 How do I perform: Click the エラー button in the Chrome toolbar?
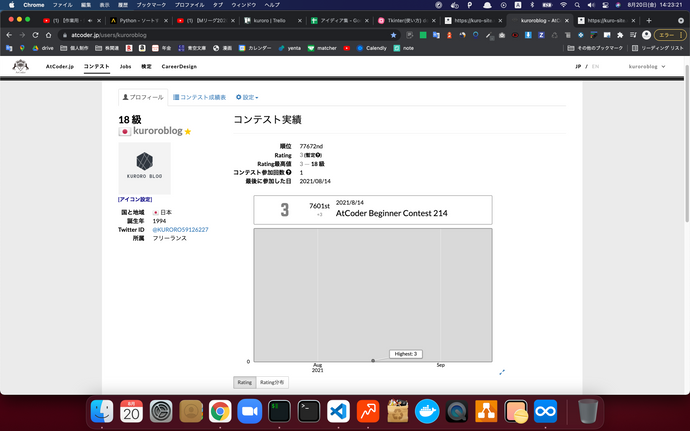pyautogui.click(x=670, y=35)
